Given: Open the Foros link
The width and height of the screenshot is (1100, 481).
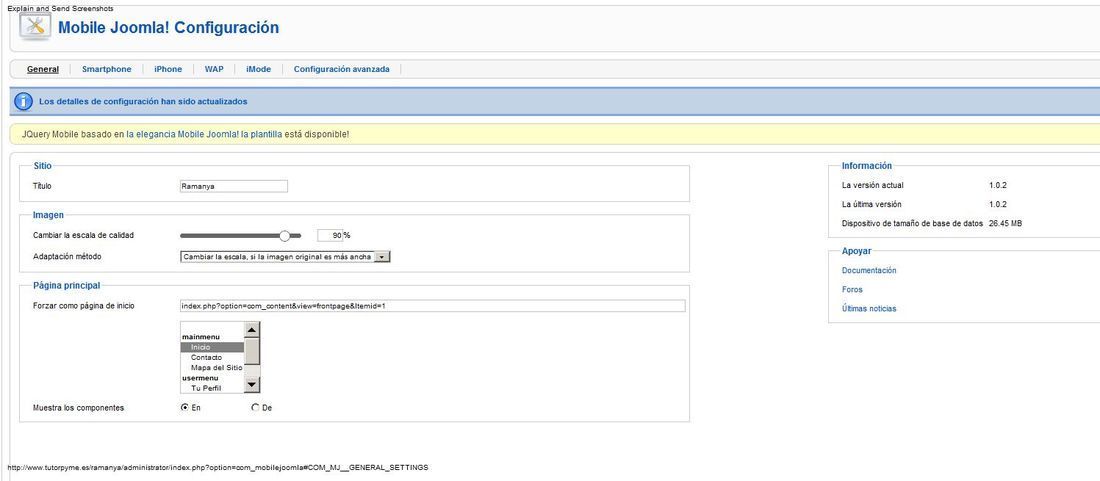Looking at the screenshot, I should (x=852, y=290).
